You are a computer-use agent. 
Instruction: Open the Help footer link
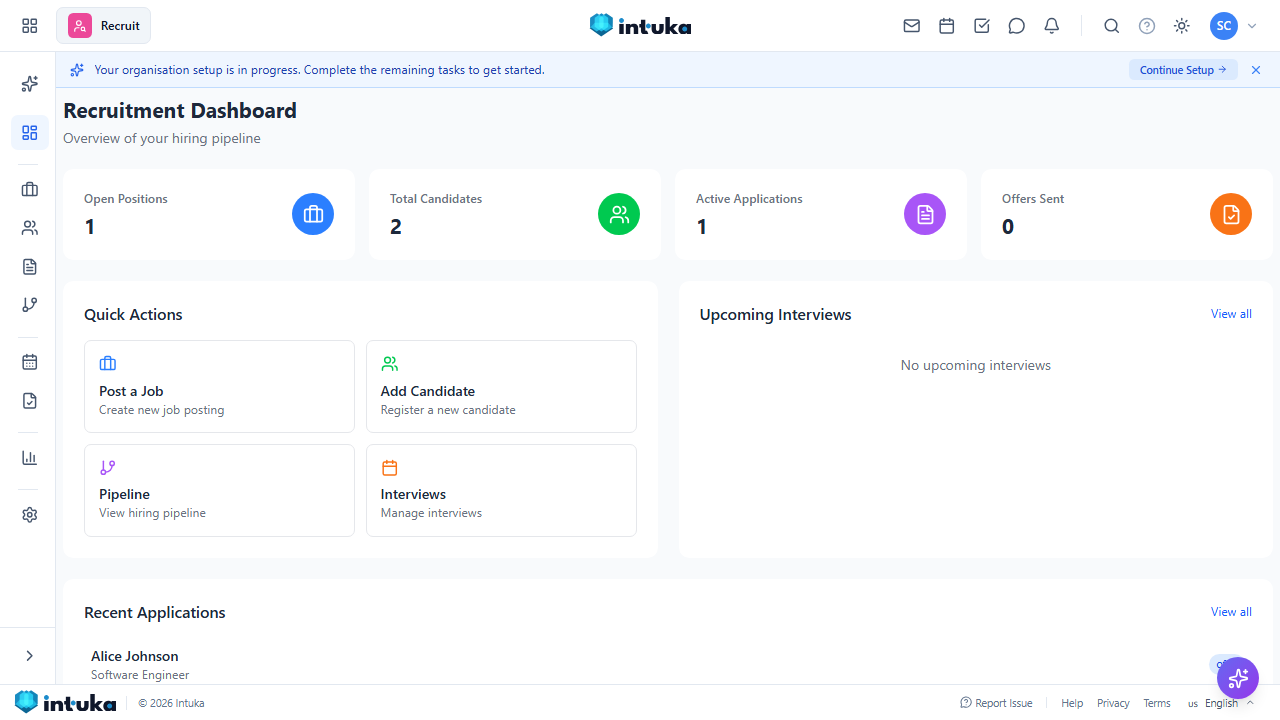pos(1072,703)
